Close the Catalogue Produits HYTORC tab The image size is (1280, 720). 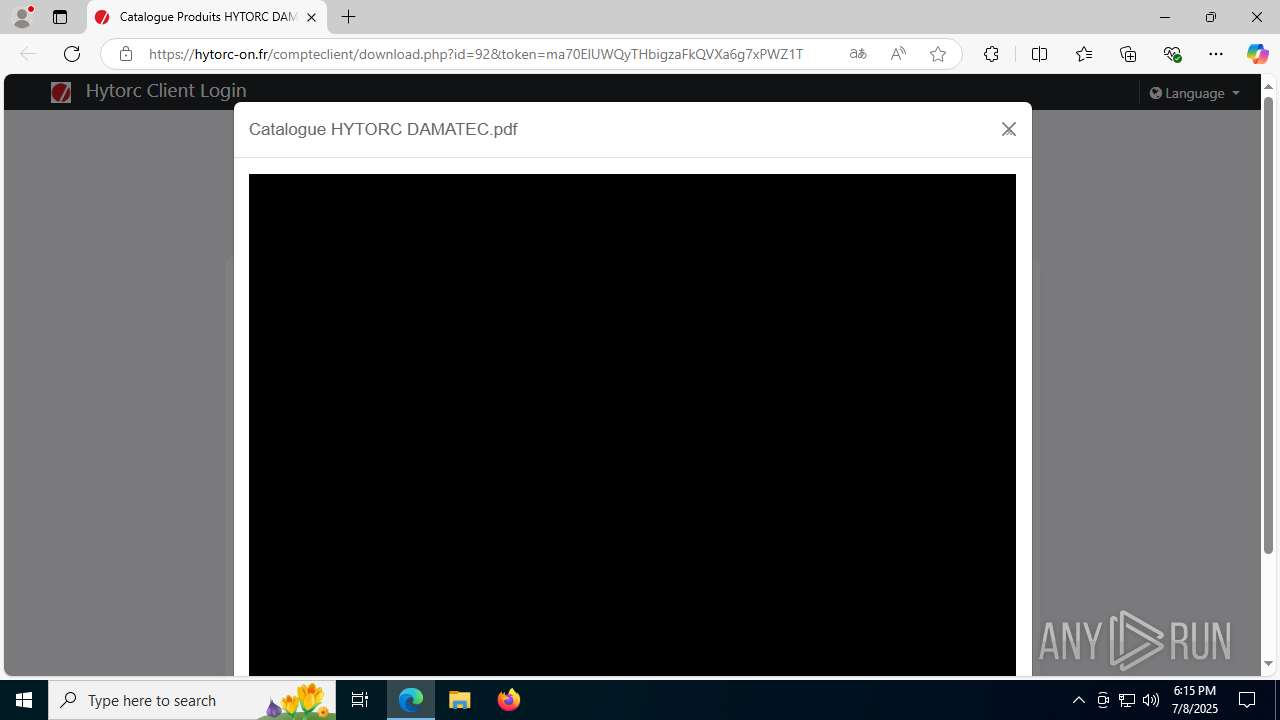[311, 17]
